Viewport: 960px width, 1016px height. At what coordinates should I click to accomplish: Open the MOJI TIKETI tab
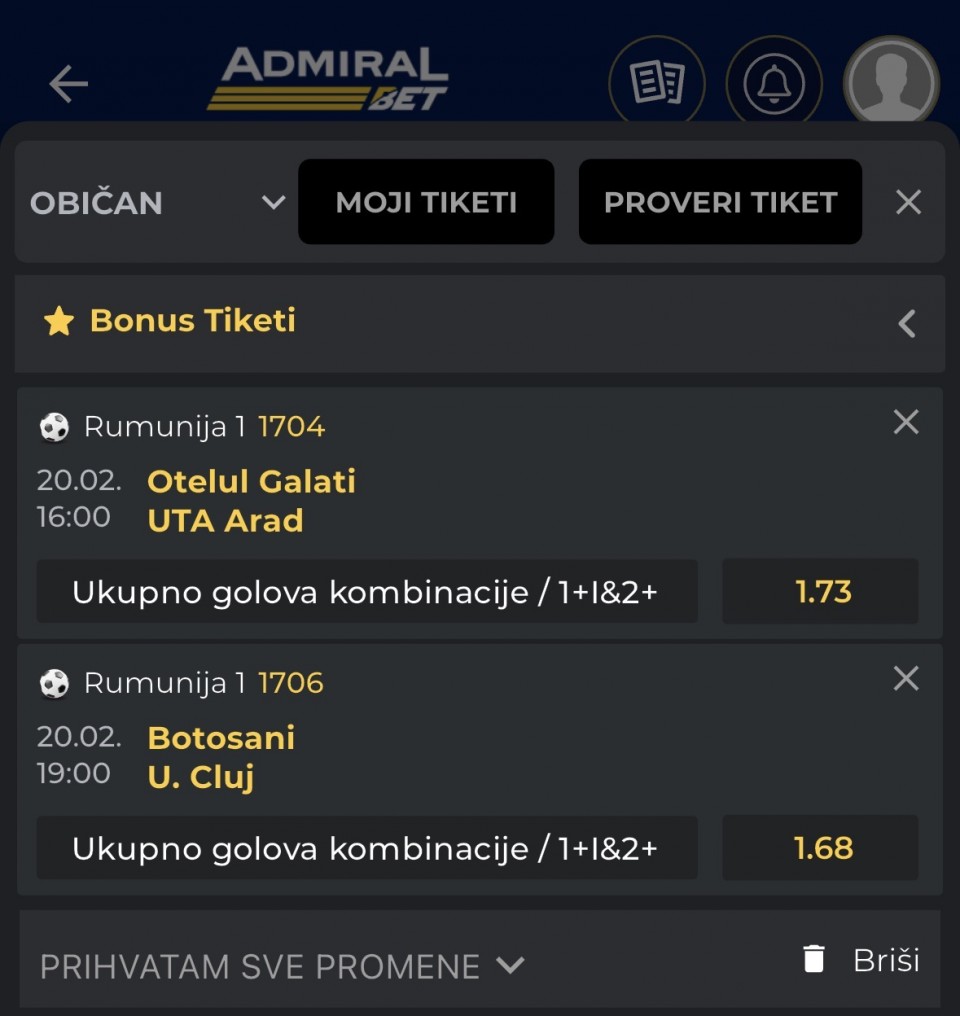[426, 202]
